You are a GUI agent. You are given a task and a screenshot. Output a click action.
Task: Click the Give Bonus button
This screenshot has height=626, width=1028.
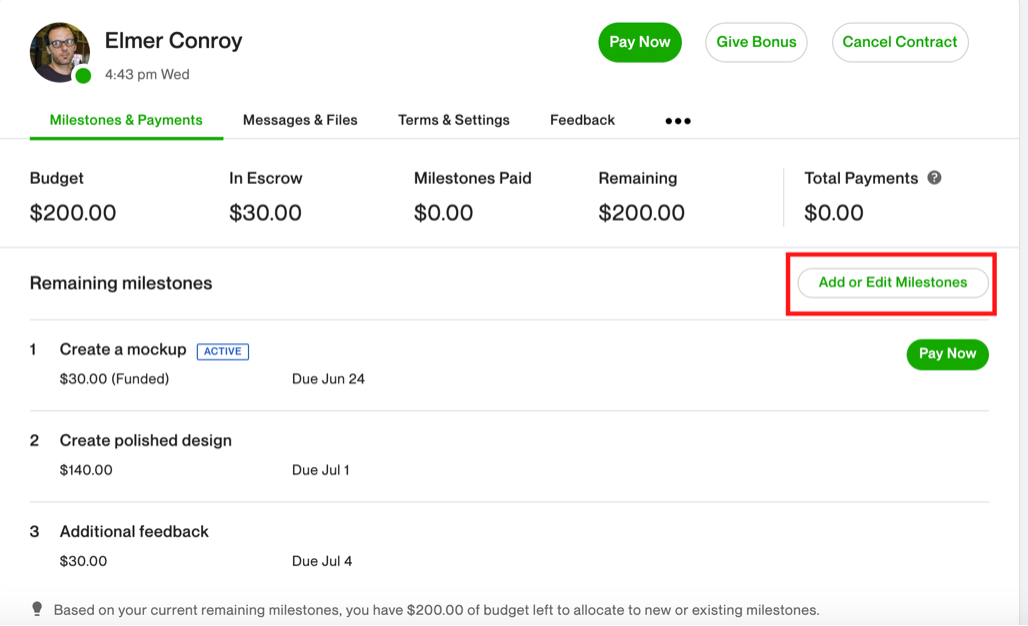coord(756,42)
